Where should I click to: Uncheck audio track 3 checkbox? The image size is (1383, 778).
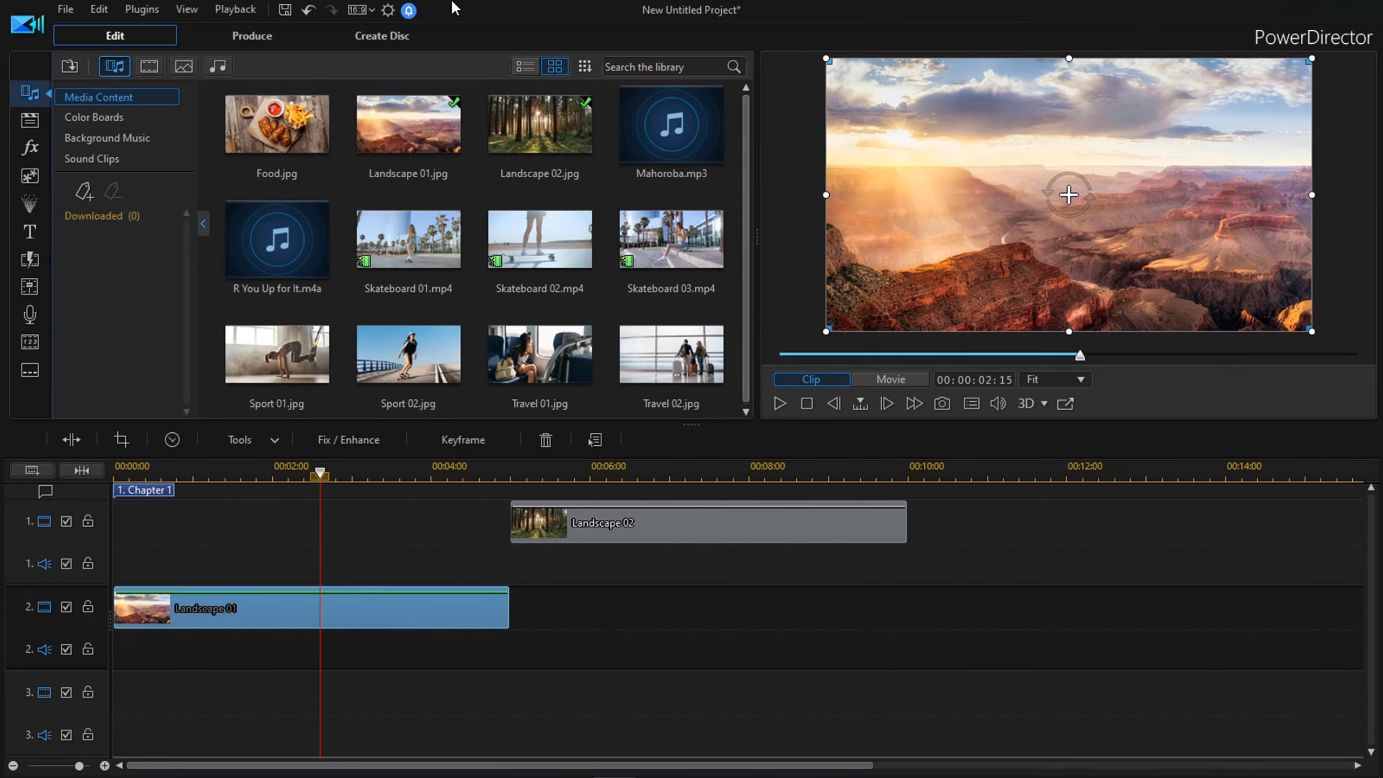click(67, 735)
